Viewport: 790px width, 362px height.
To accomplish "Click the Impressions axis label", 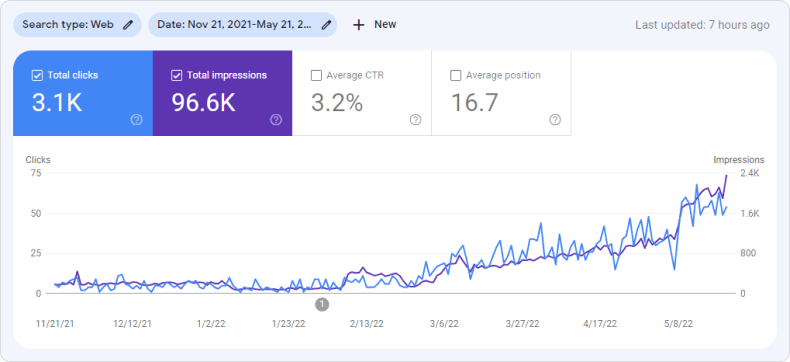I will [x=739, y=160].
